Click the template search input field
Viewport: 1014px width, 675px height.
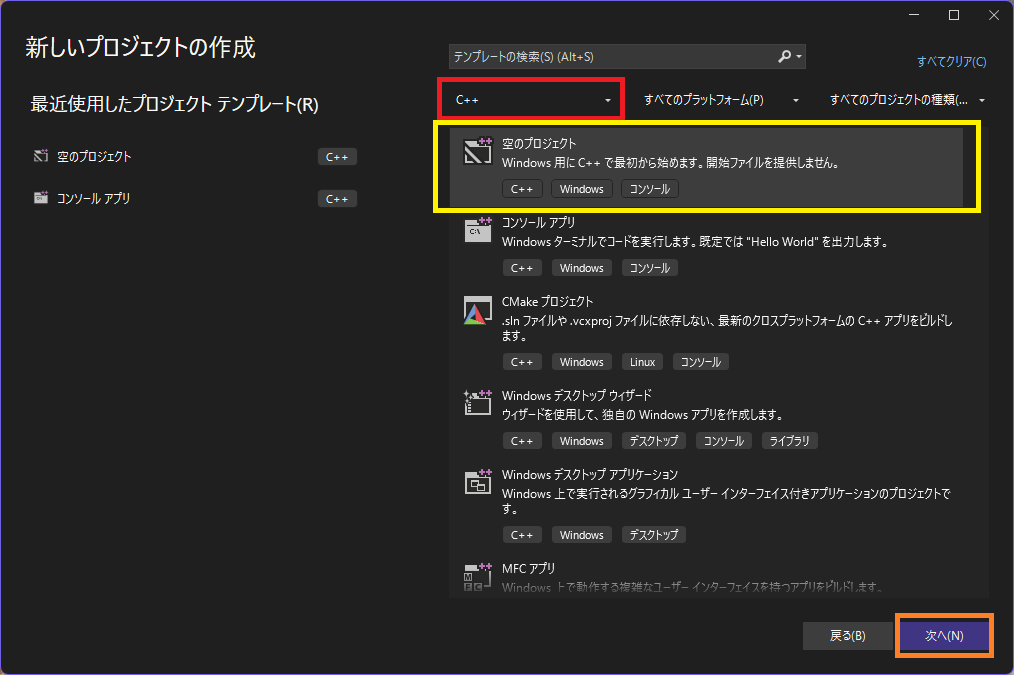coord(600,56)
